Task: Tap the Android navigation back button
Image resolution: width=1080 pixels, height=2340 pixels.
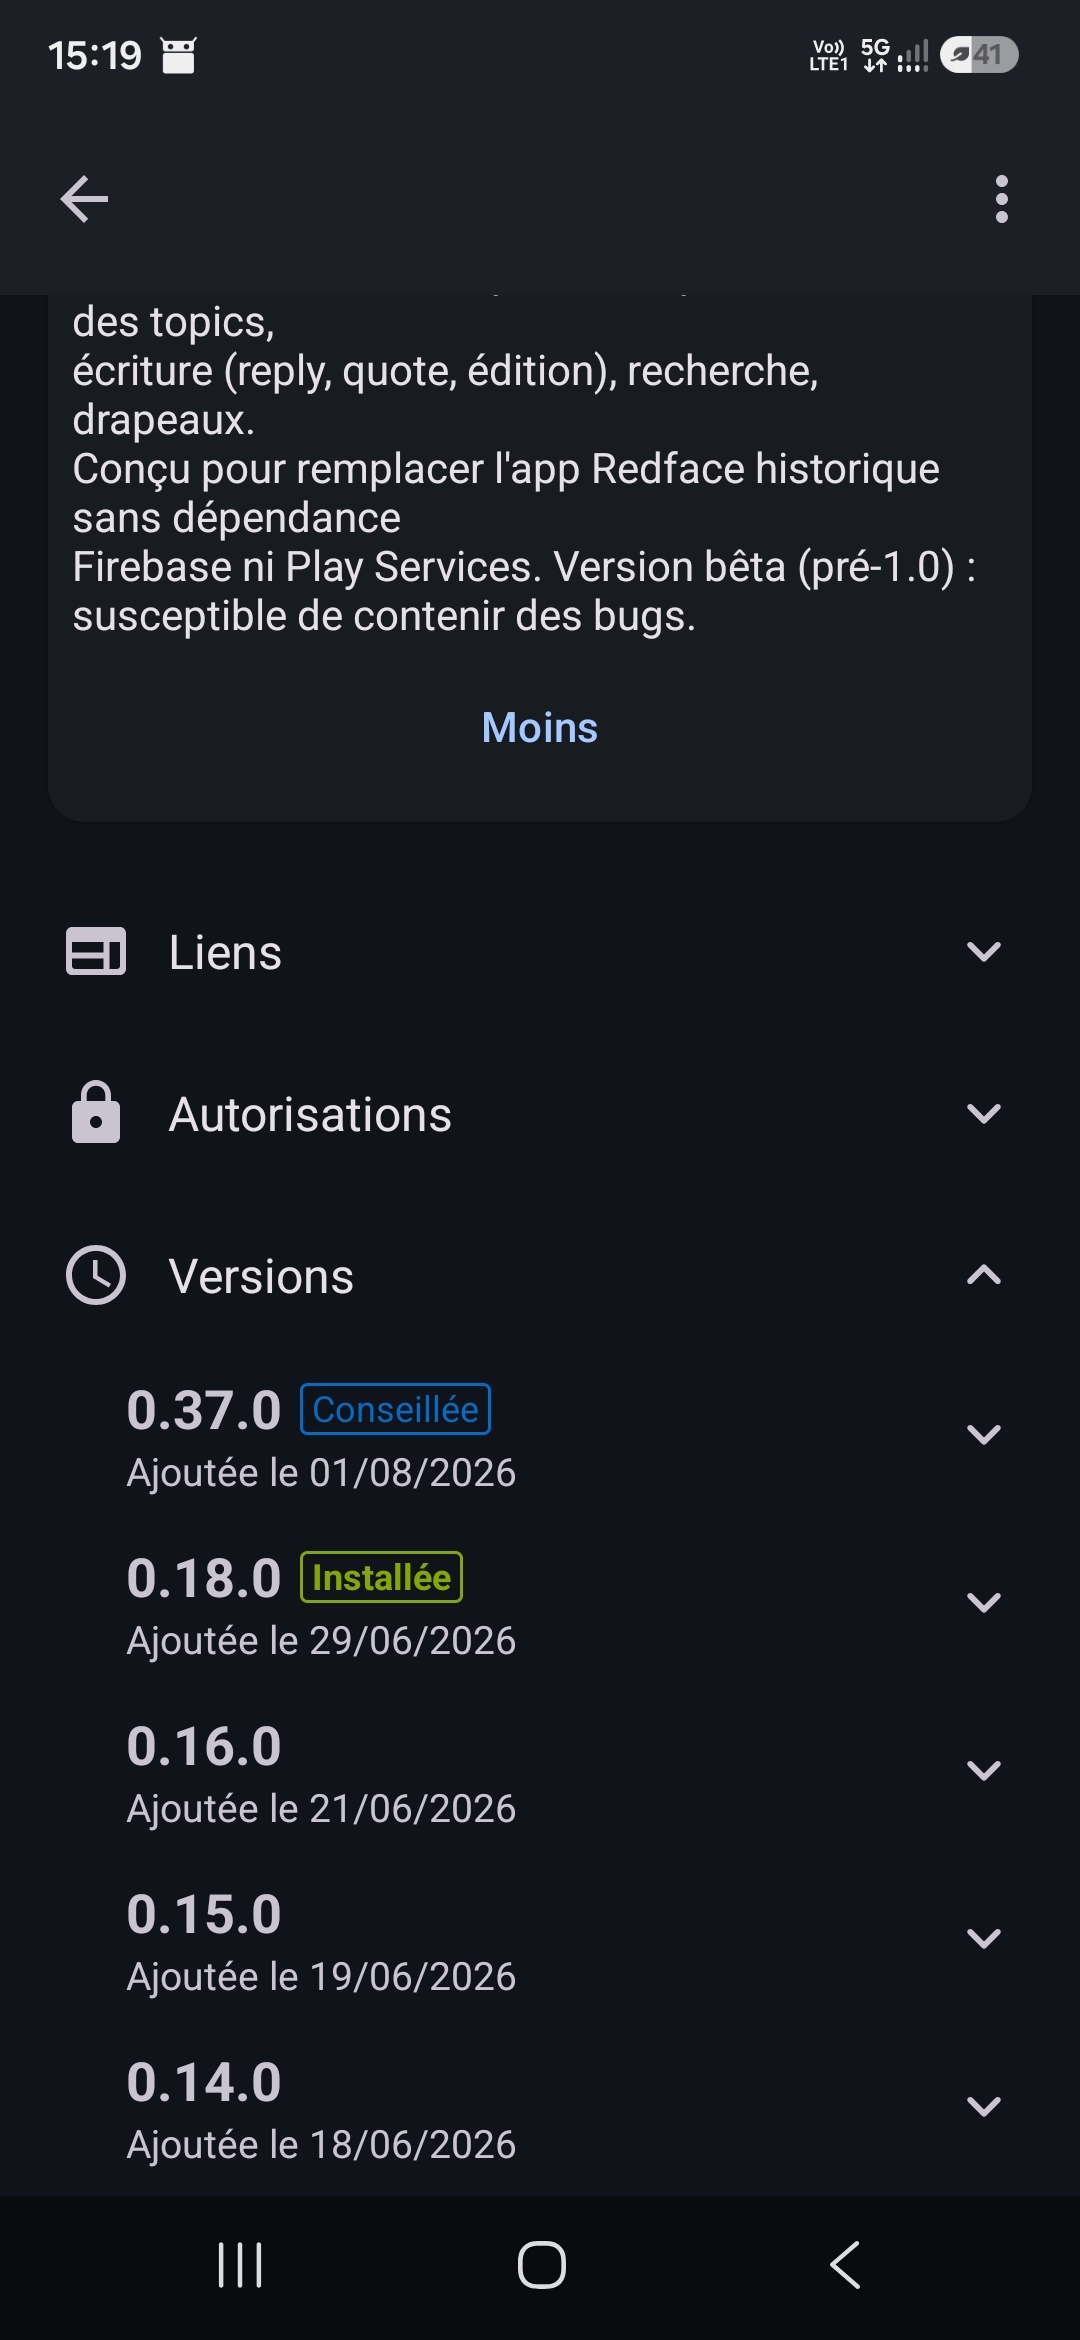Action: coord(846,2265)
